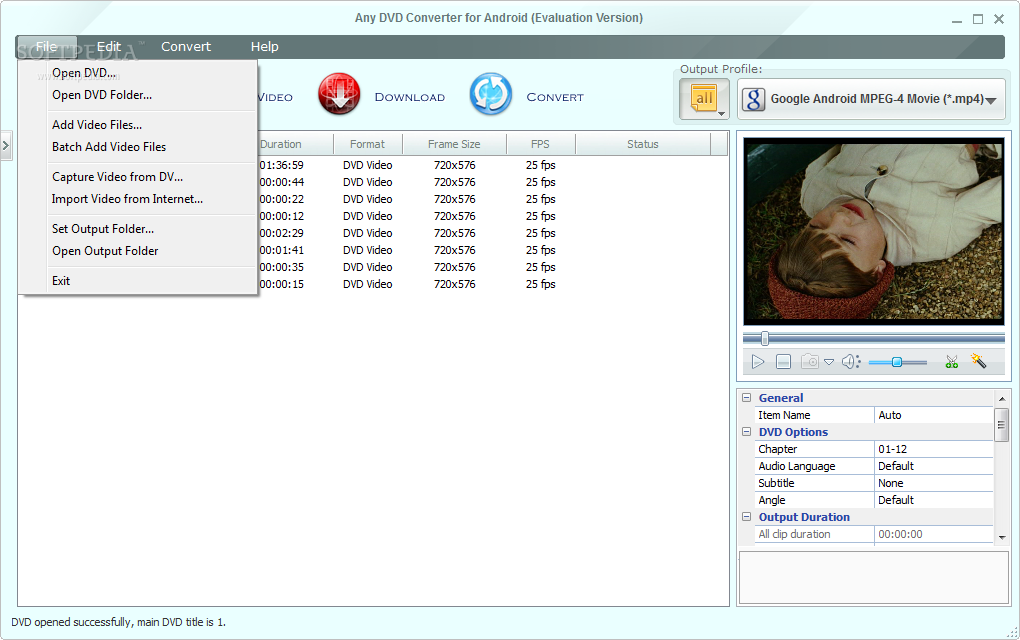Click the blue Convert arrows icon

pos(490,94)
